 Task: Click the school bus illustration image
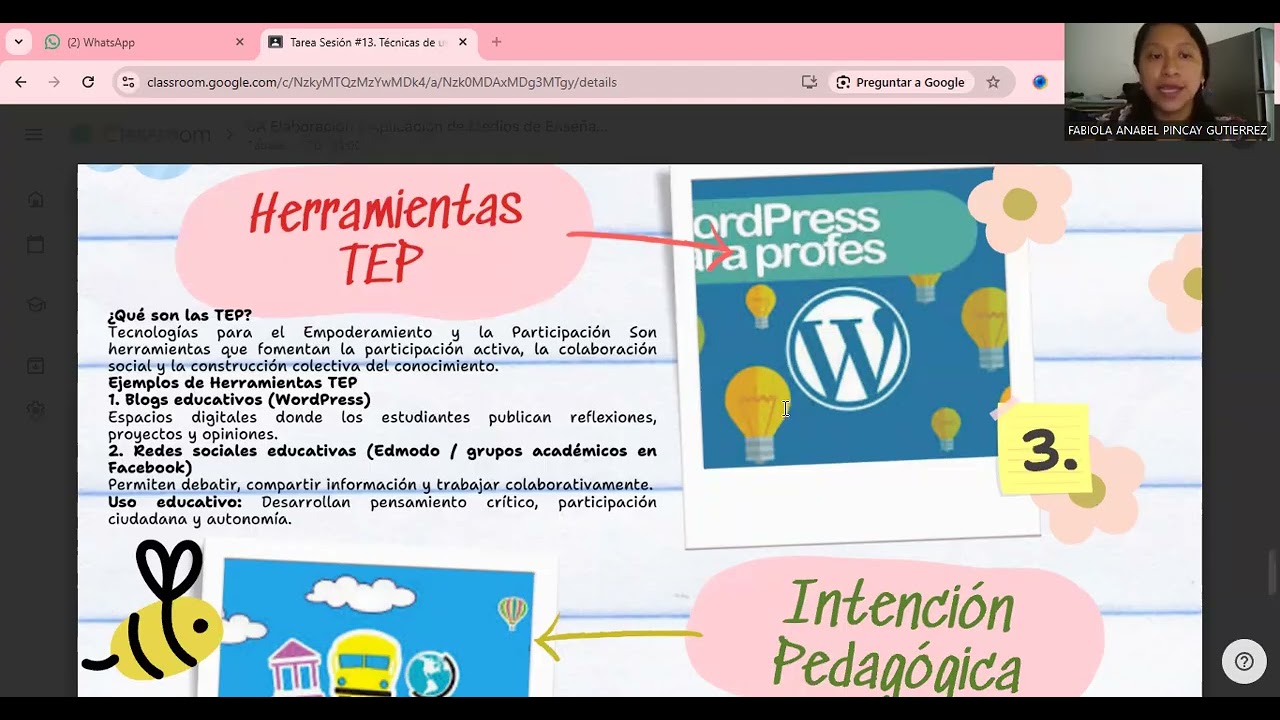pyautogui.click(x=377, y=627)
